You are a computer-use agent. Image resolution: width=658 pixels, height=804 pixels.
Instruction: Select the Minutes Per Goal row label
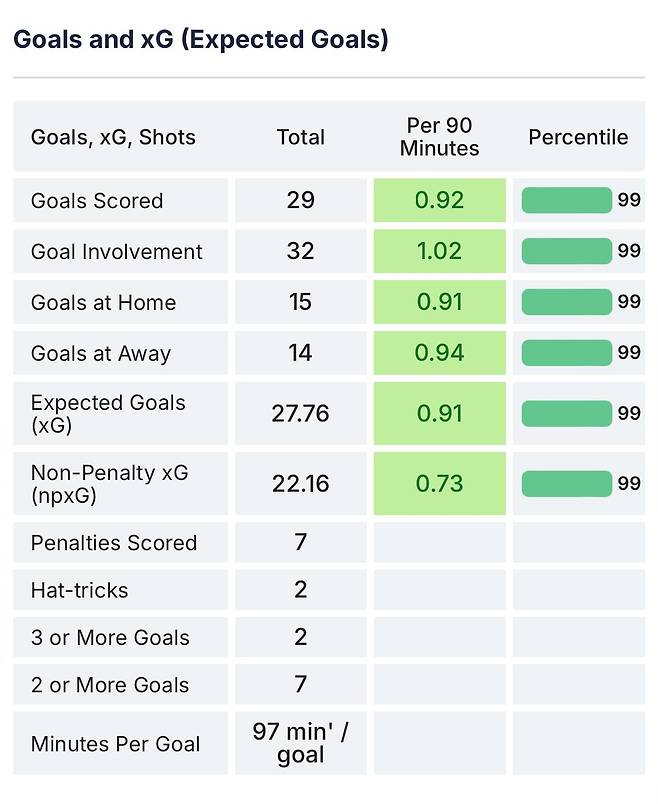(115, 744)
